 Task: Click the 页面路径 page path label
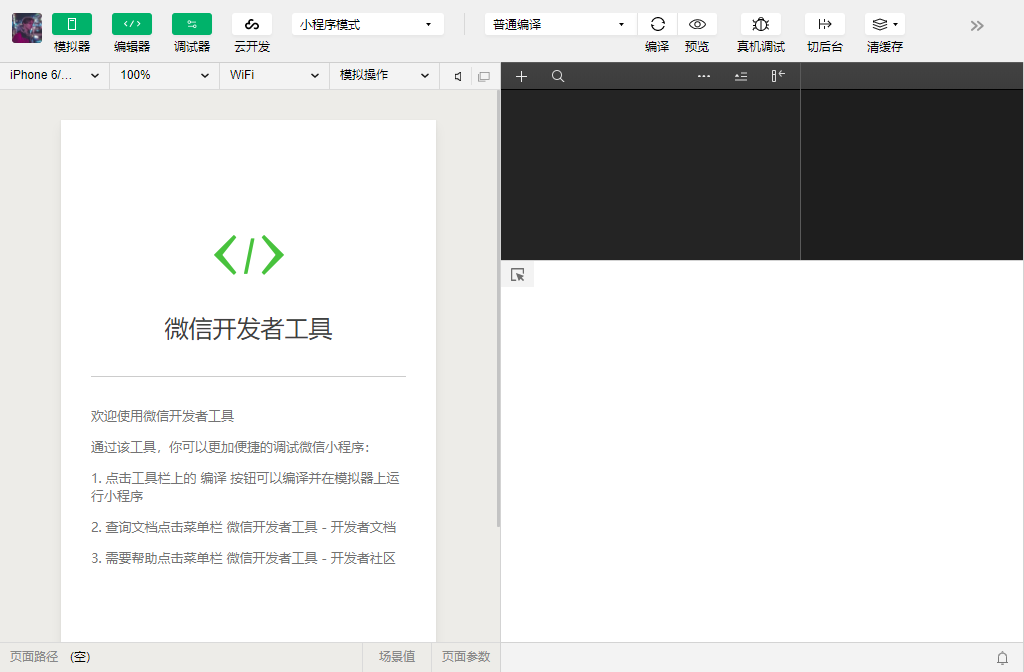(34, 657)
